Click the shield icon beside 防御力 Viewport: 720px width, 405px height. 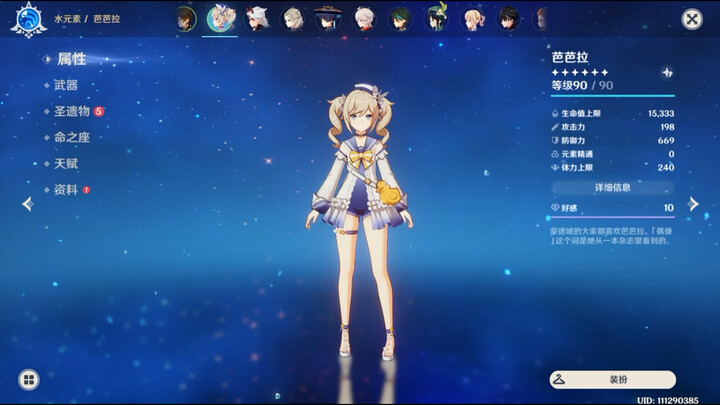(x=555, y=141)
